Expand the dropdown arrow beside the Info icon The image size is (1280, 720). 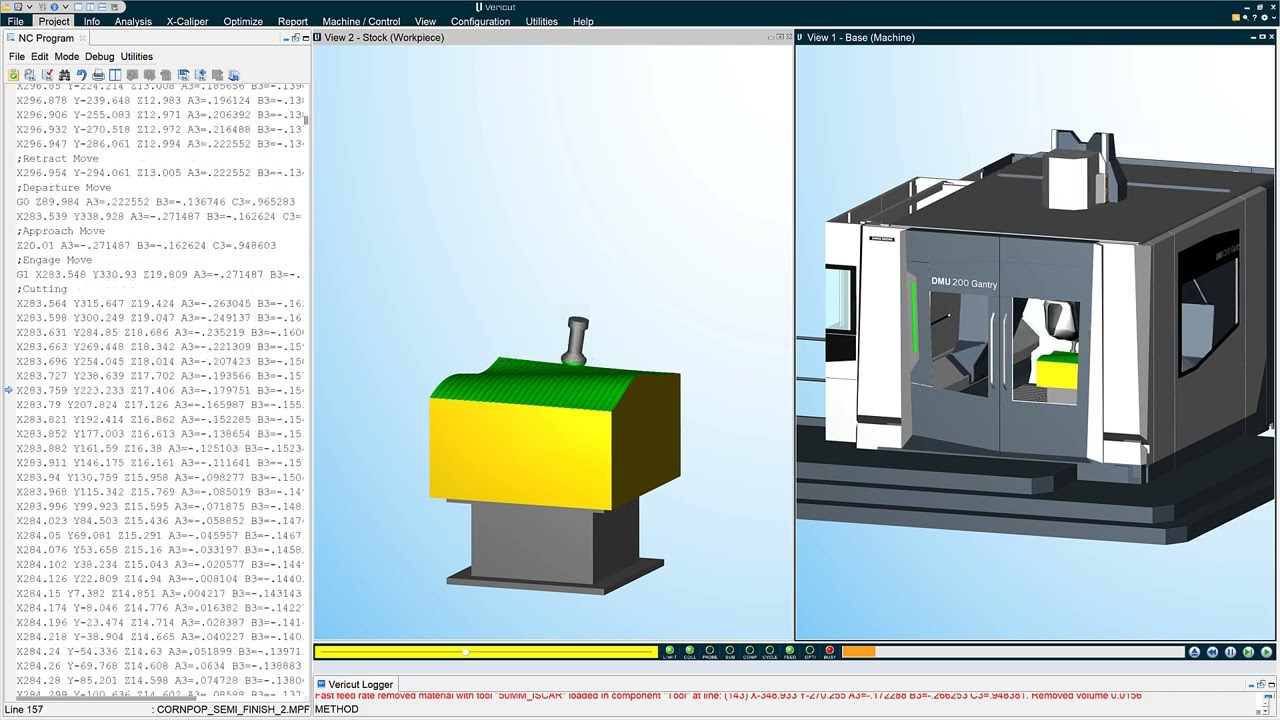tap(65, 7)
